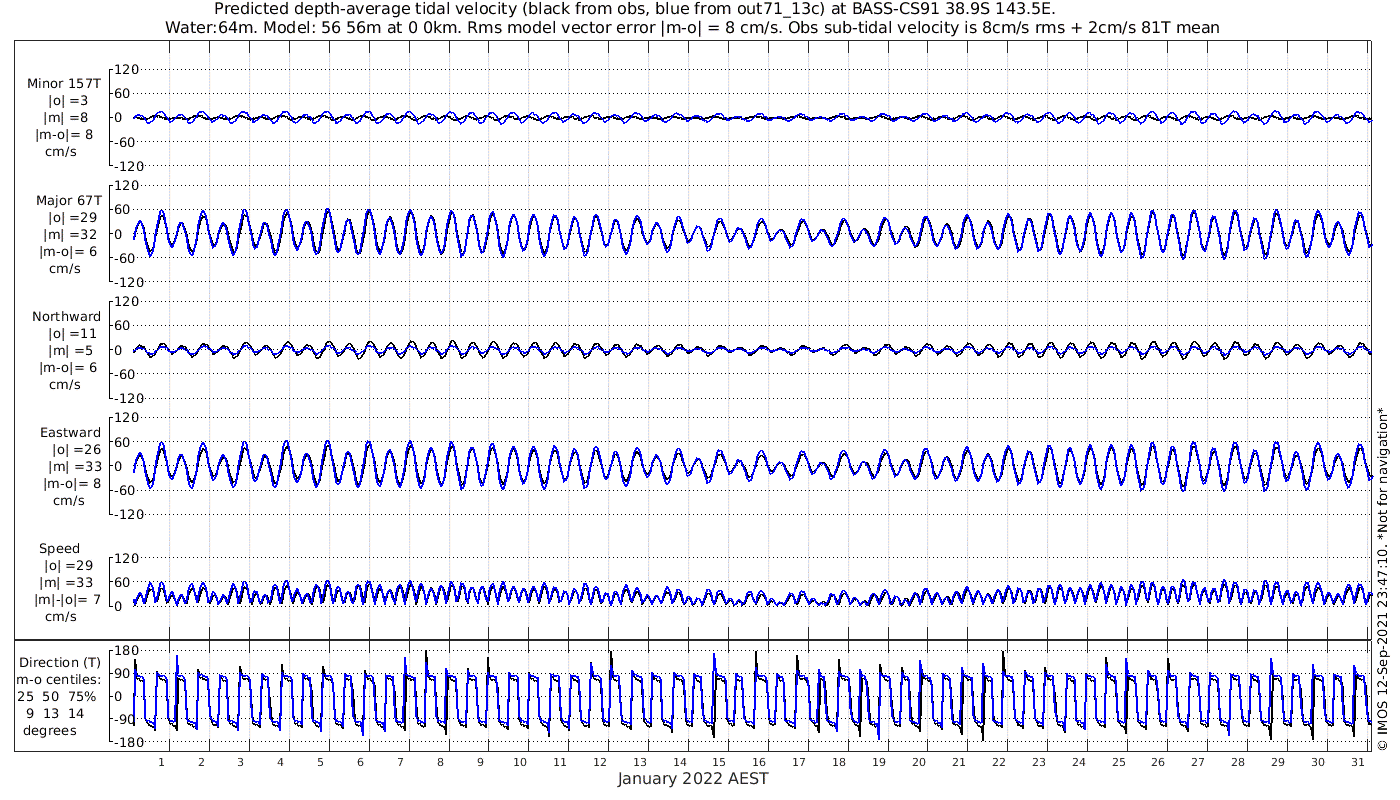Click the -120 tick of the Minor panel
This screenshot has height=800, width=1400.
122,165
